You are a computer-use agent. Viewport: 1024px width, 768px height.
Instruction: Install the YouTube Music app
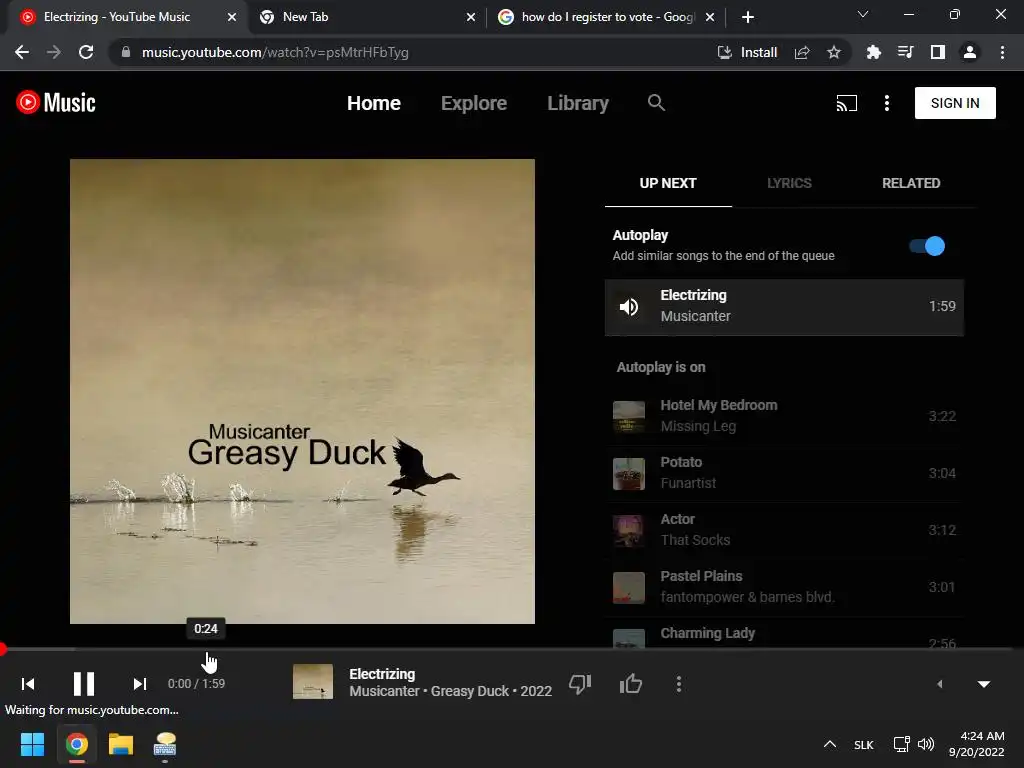pyautogui.click(x=747, y=52)
